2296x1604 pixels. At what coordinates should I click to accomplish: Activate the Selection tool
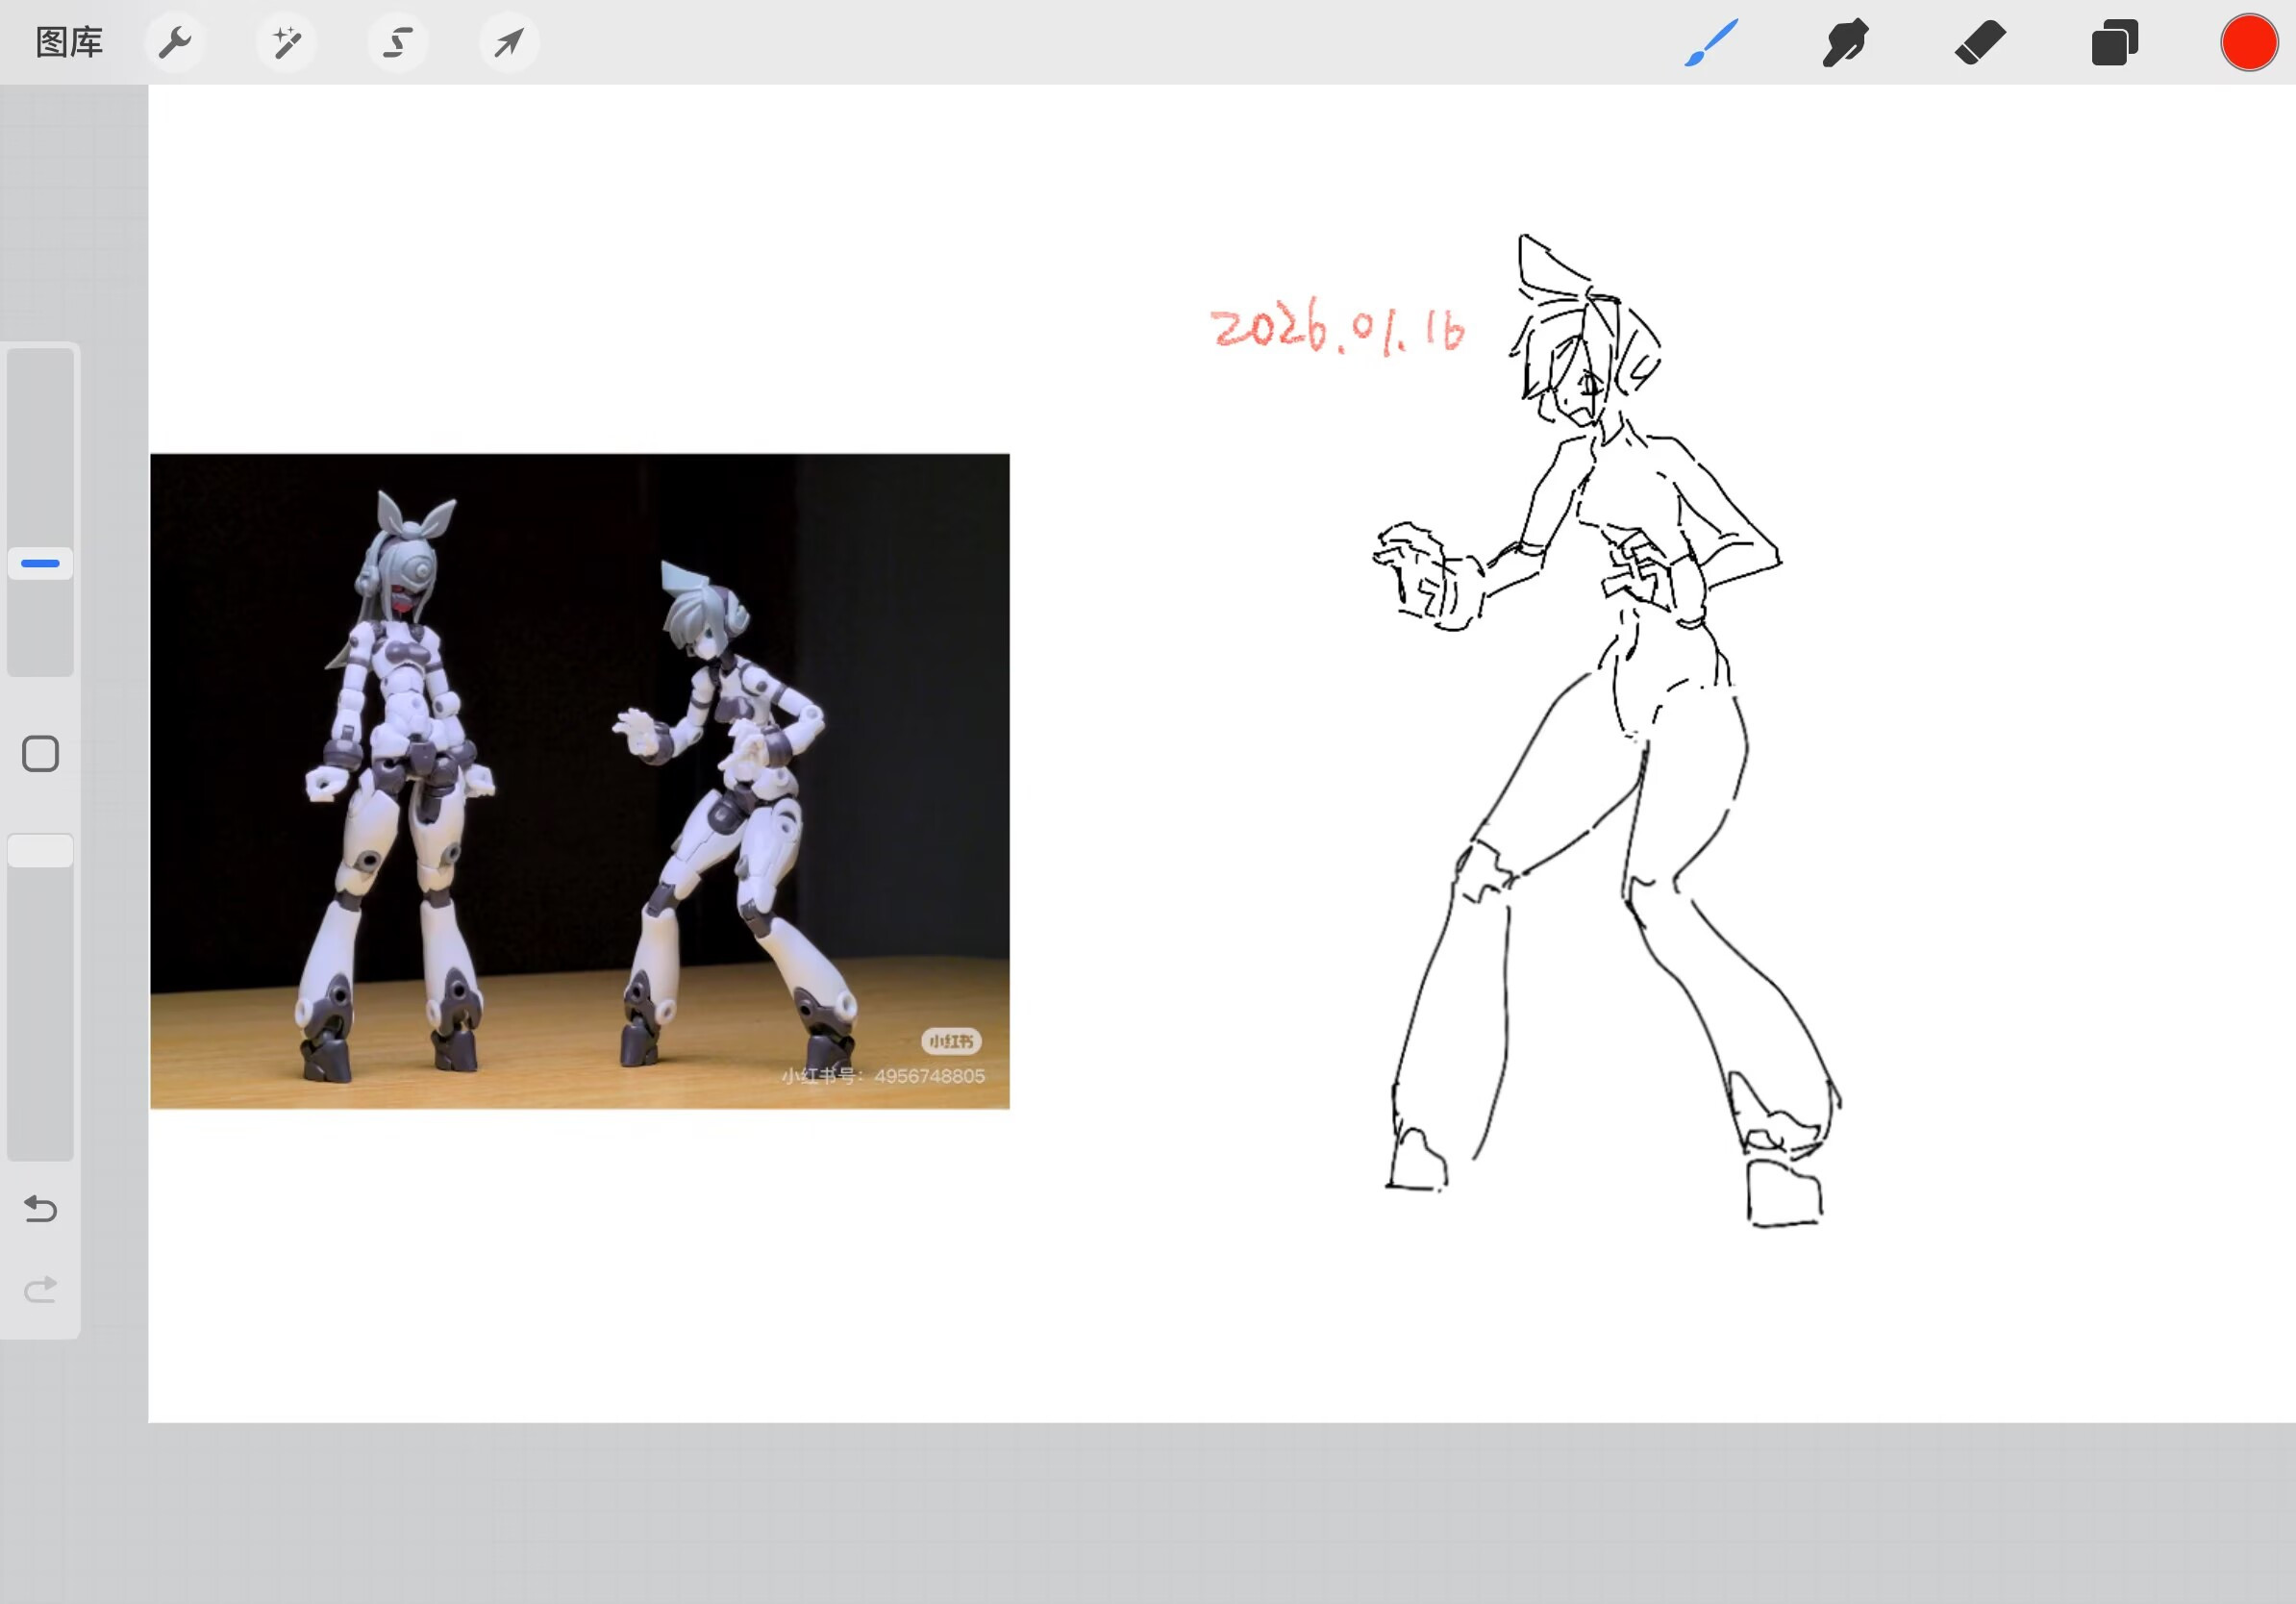398,42
